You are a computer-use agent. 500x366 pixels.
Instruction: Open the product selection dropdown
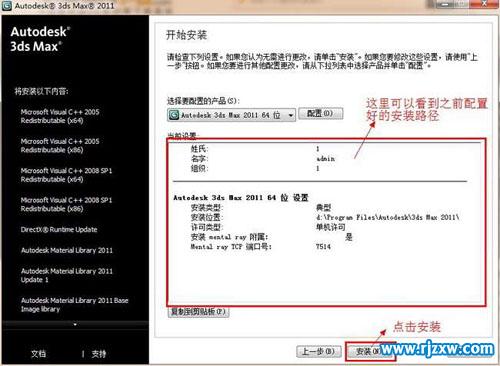231,115
